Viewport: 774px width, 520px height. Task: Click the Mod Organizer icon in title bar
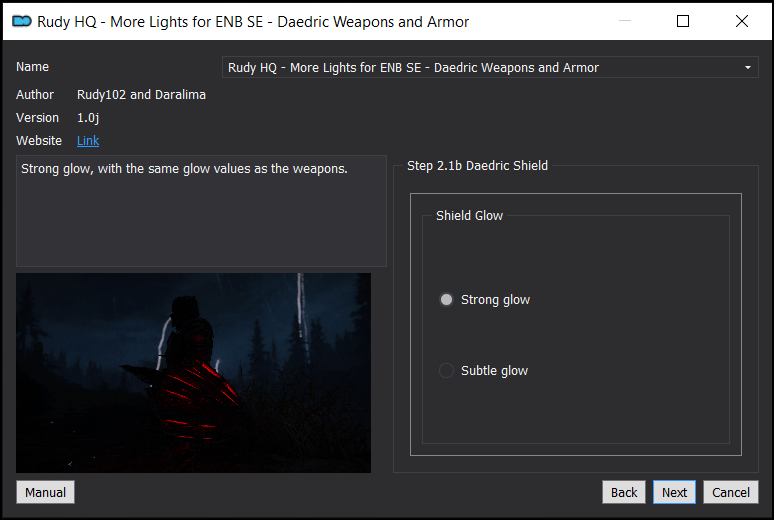[x=22, y=21]
